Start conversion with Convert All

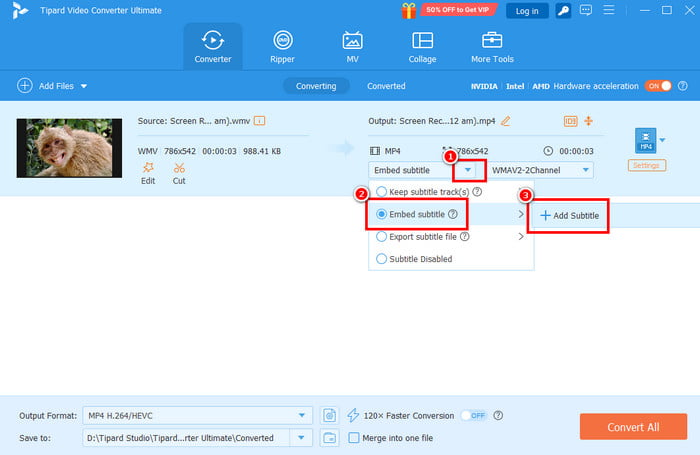[x=633, y=427]
